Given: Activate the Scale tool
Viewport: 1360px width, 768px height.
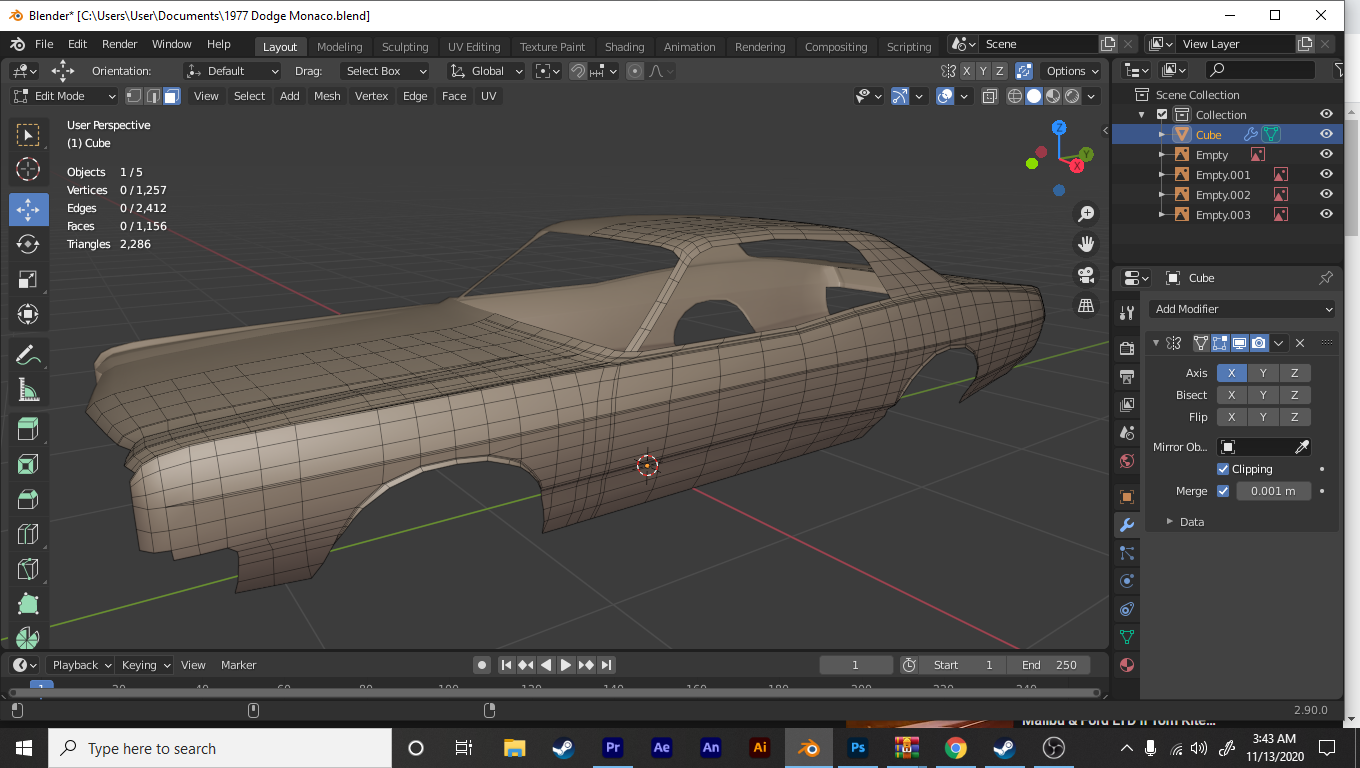Looking at the screenshot, I should [x=28, y=279].
